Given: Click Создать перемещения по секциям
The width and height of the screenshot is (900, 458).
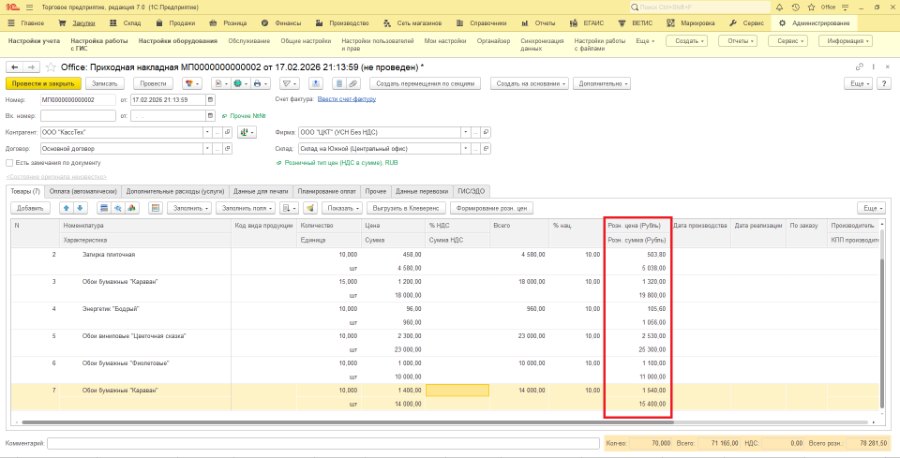Looking at the screenshot, I should click(x=425, y=84).
